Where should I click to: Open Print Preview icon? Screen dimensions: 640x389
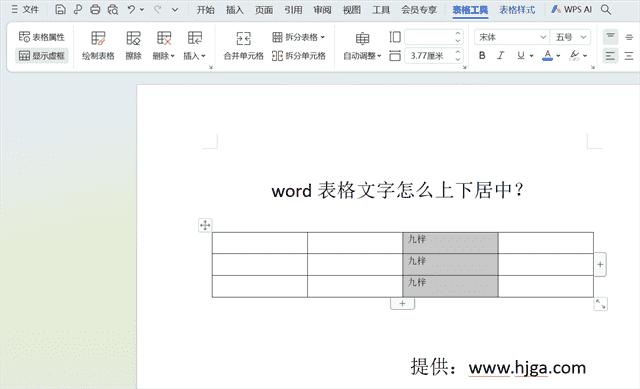[113, 9]
